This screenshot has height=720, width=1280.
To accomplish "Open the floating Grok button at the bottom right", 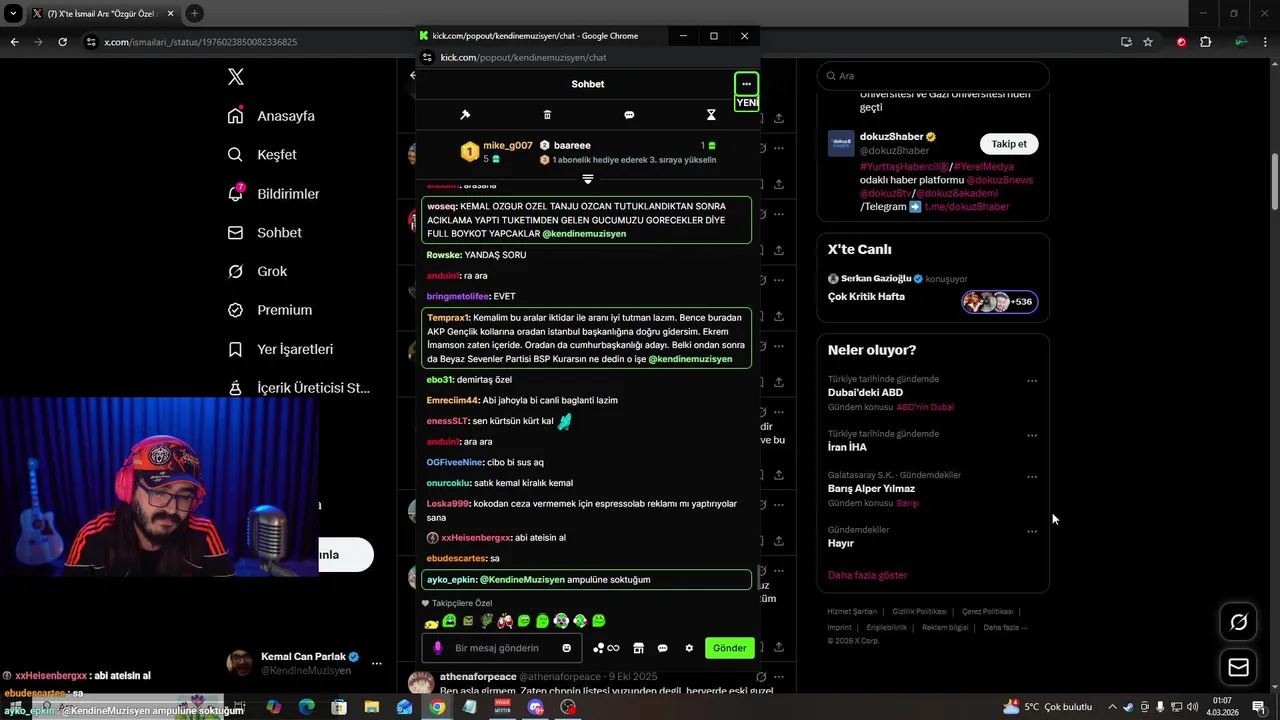I will (x=1239, y=623).
